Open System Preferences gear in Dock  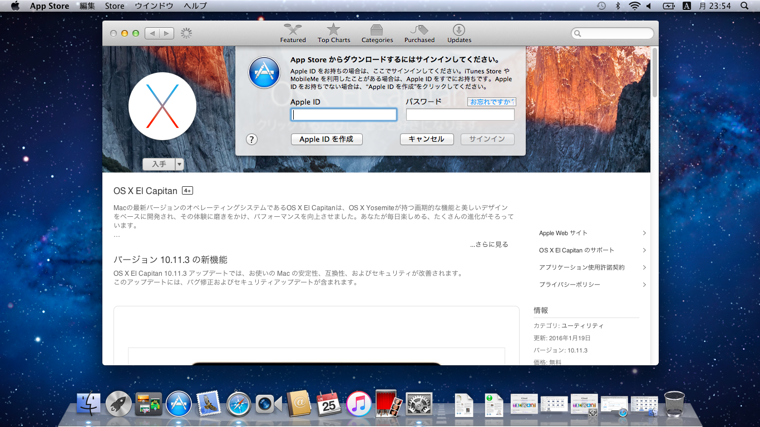419,404
